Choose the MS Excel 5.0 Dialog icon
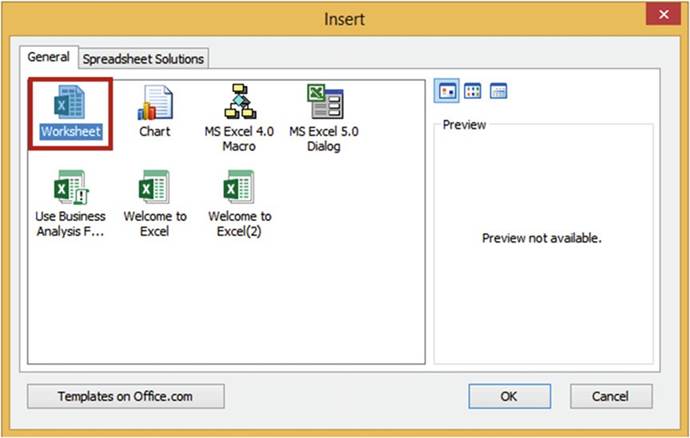The image size is (690, 438). 323,104
